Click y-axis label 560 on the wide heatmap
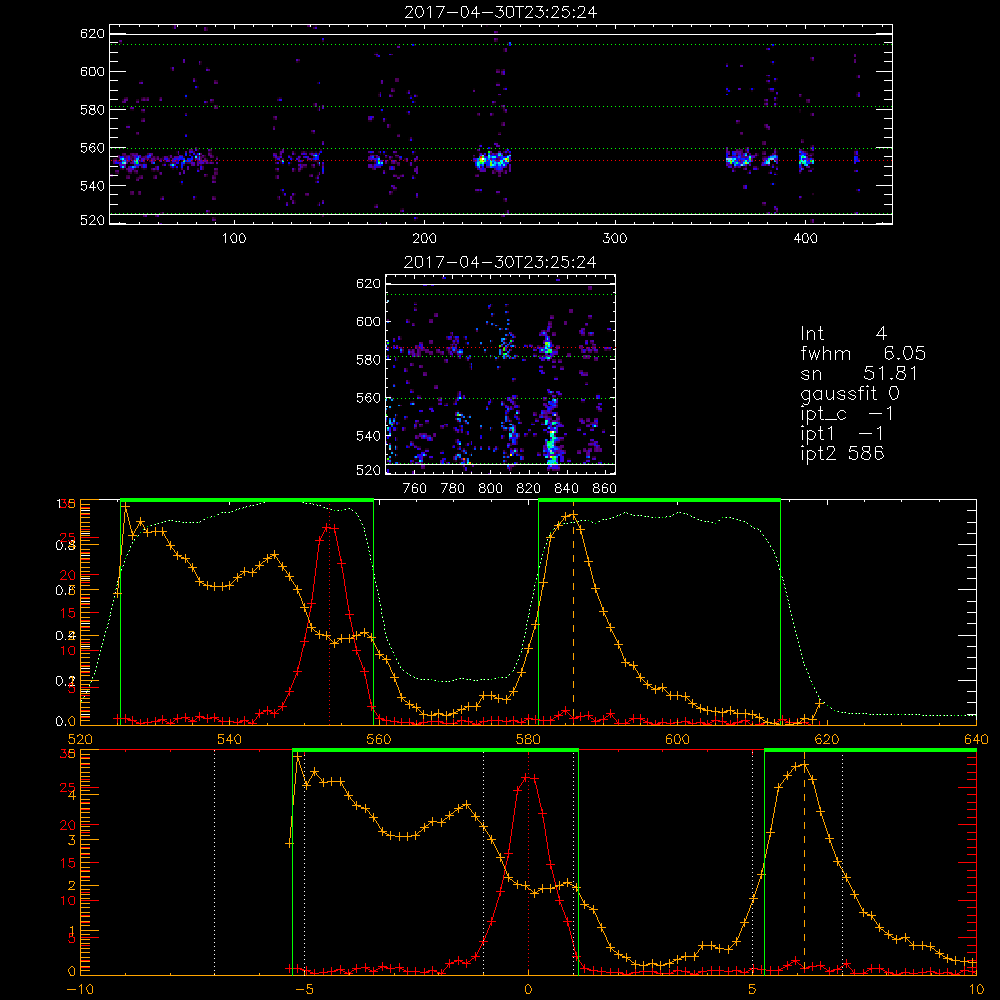Viewport: 1000px width, 1000px height. tap(92, 148)
